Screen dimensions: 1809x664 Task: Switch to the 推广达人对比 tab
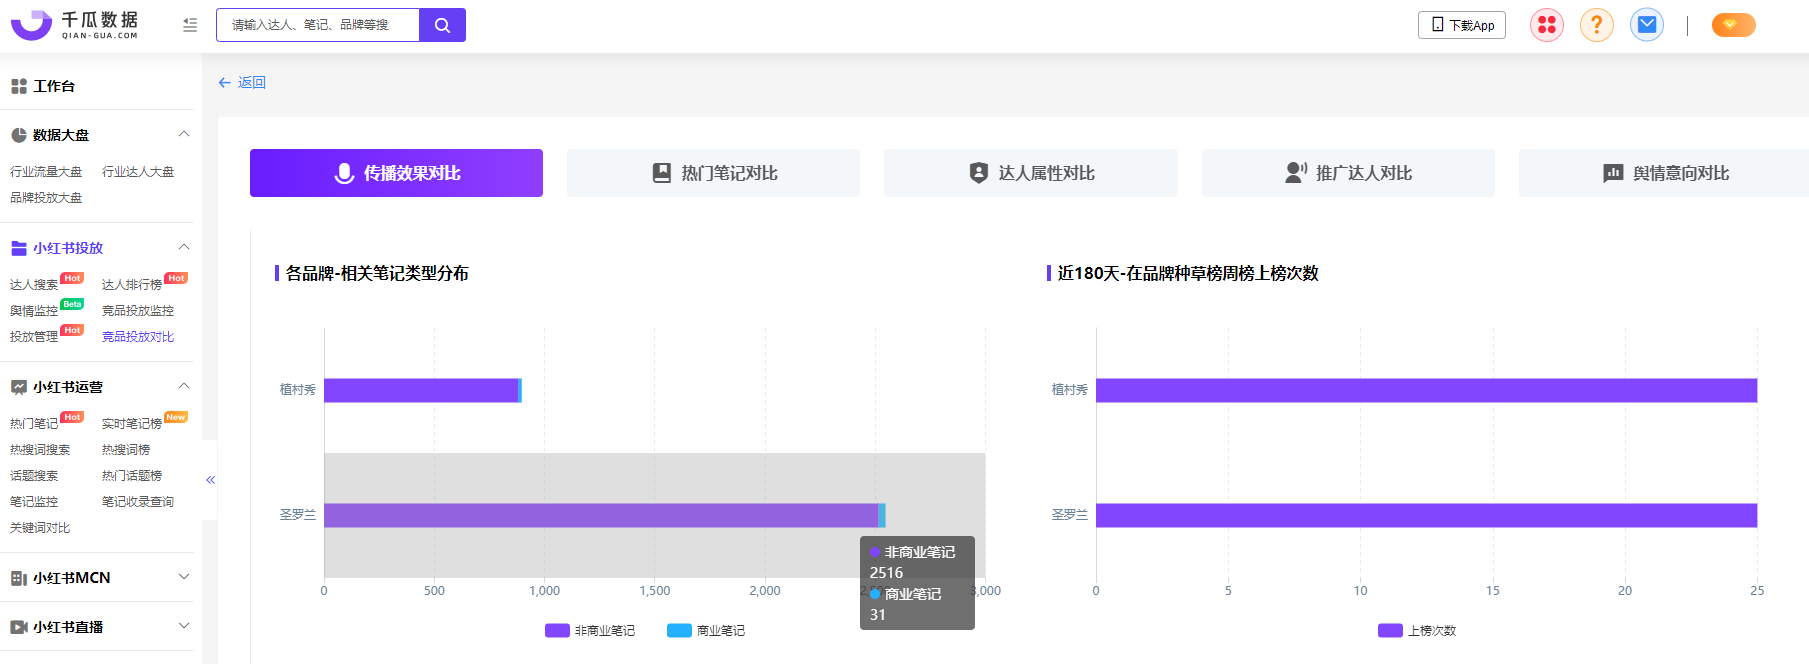(x=1348, y=173)
